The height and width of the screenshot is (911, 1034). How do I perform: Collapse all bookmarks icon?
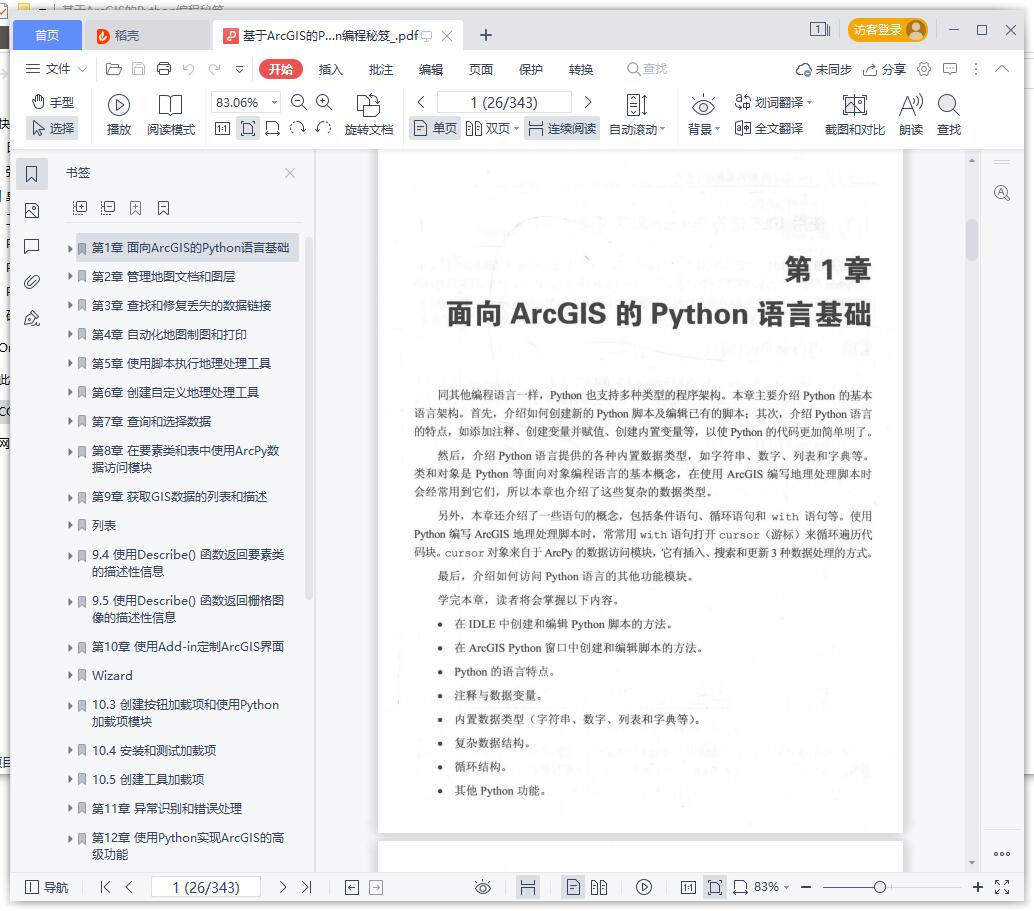[107, 208]
